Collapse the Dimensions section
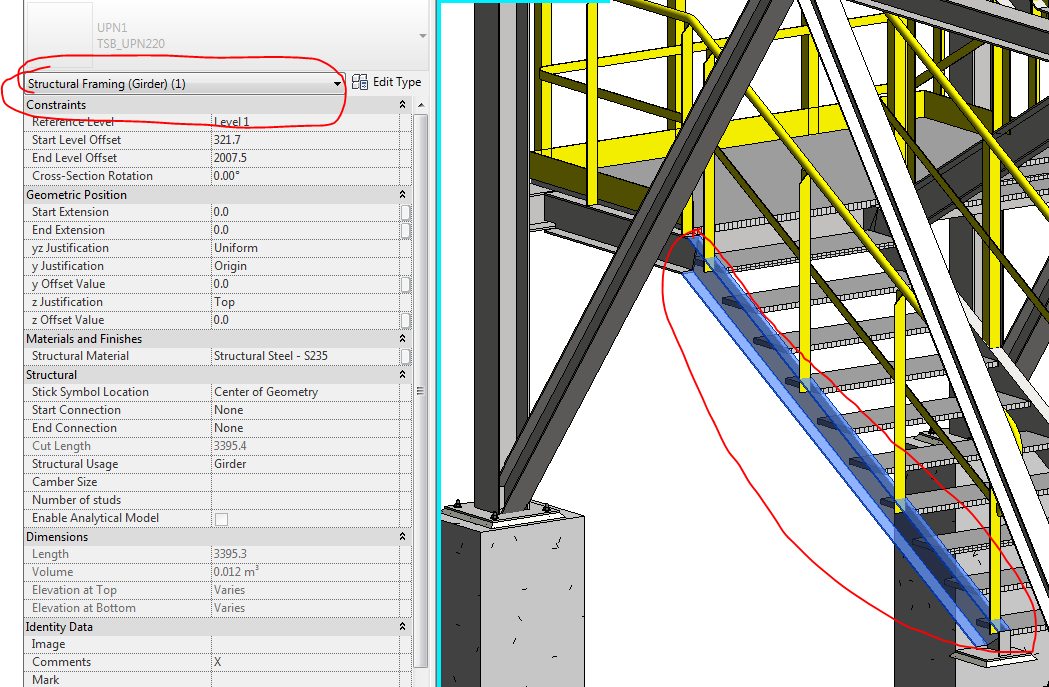 click(x=402, y=536)
